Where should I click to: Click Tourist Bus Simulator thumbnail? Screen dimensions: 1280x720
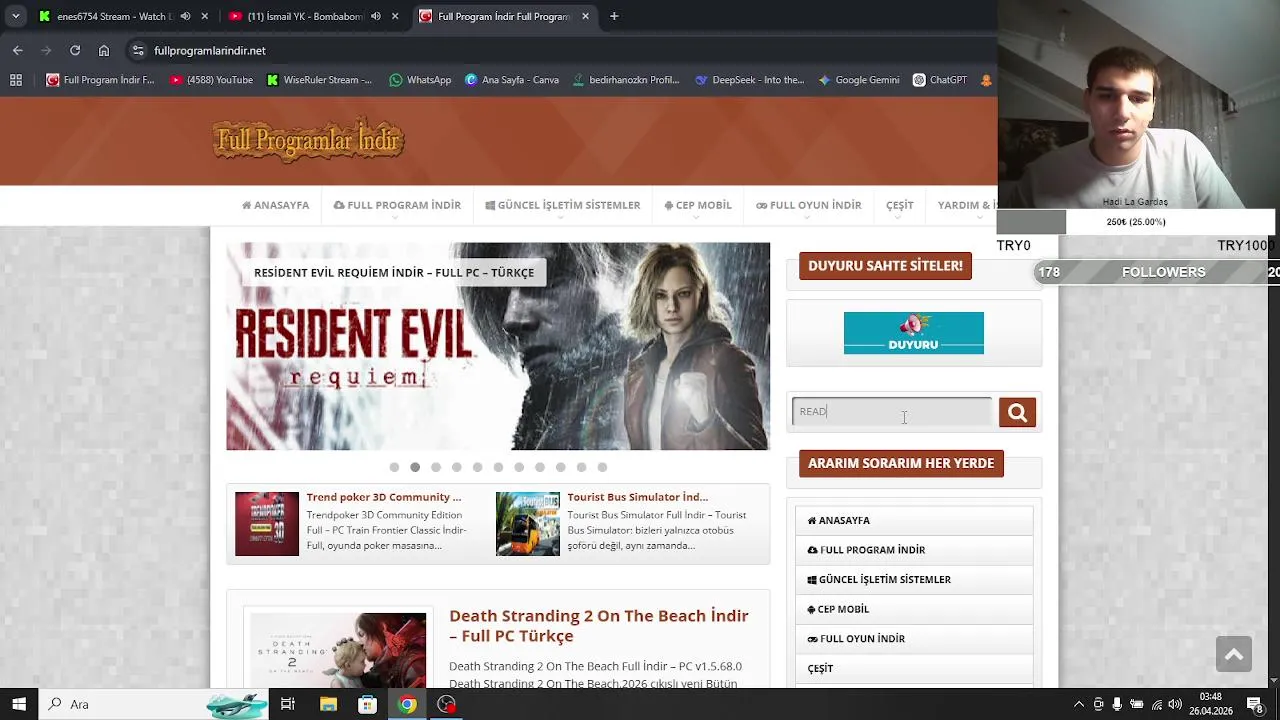528,524
